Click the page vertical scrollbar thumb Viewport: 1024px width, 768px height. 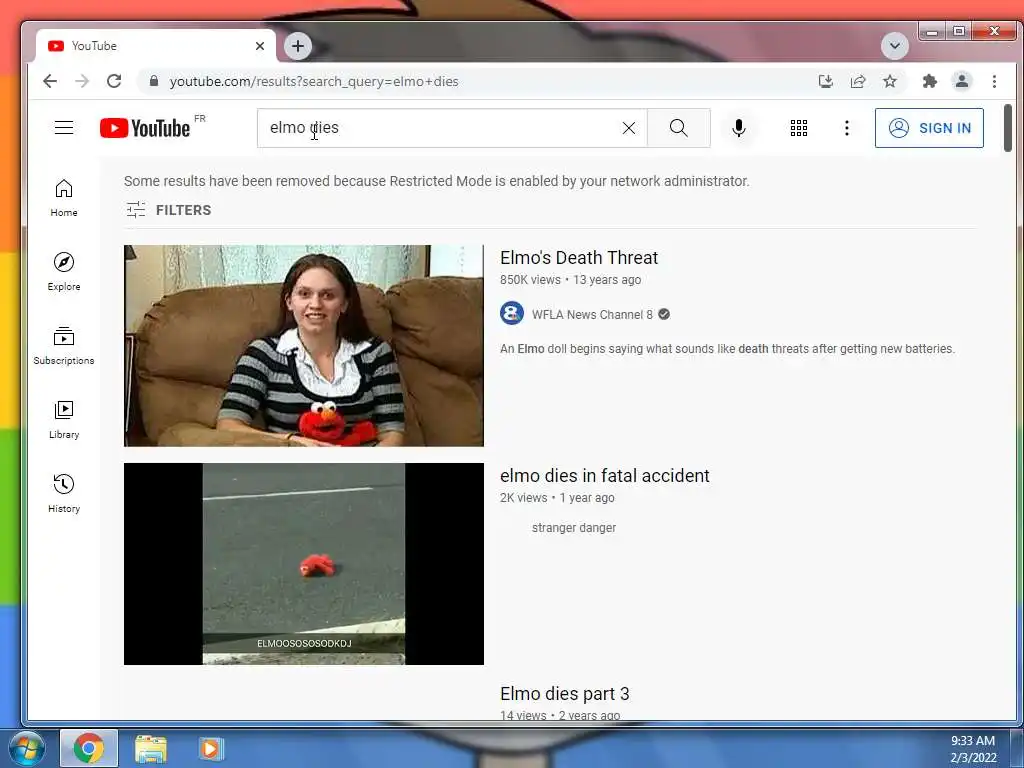(x=1008, y=128)
